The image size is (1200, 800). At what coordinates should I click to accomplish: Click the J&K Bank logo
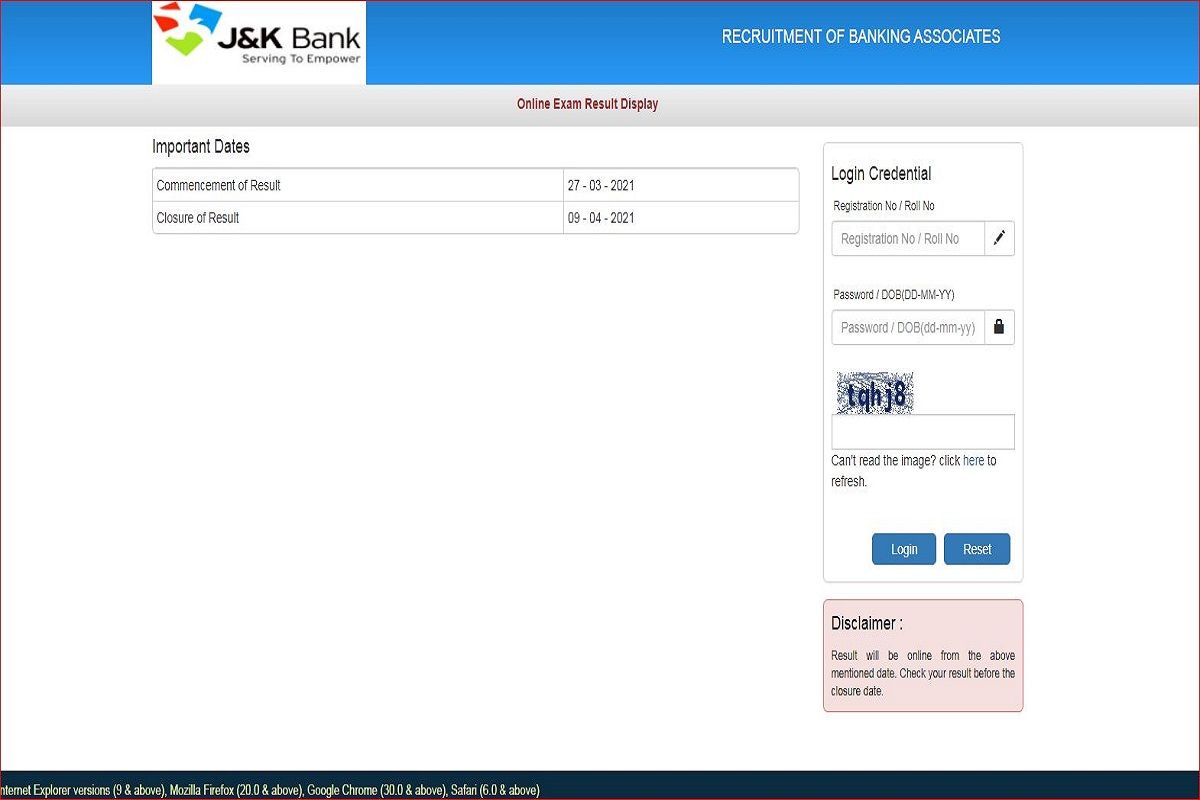point(259,42)
